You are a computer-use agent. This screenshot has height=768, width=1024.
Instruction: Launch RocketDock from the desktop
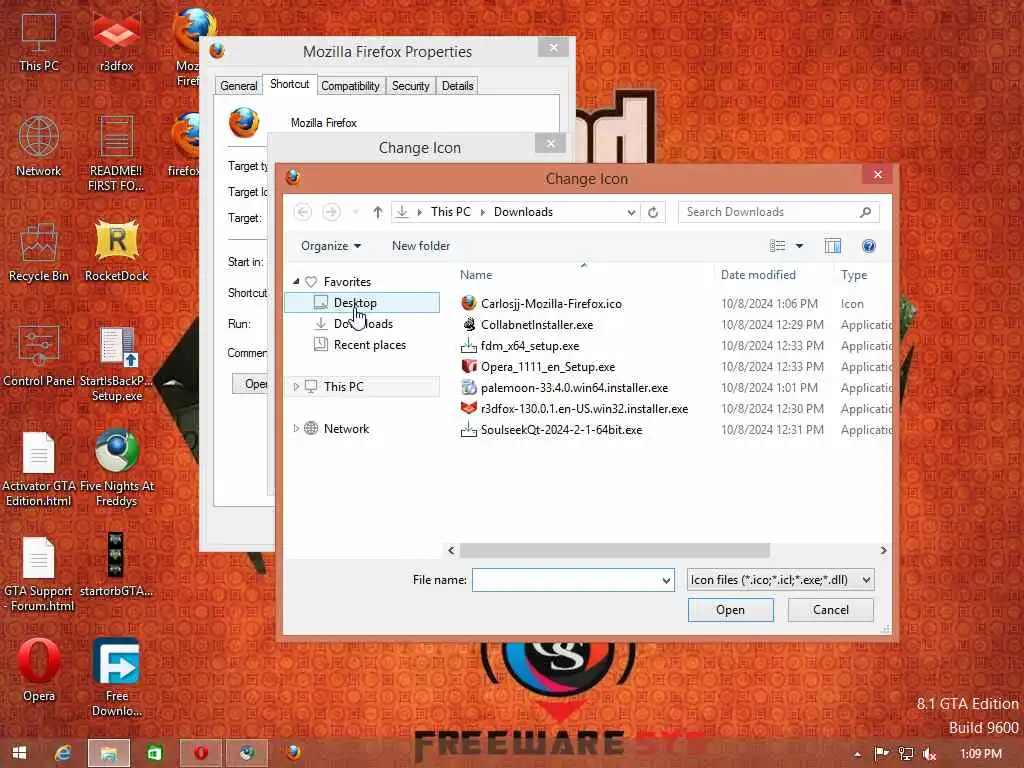pos(116,251)
